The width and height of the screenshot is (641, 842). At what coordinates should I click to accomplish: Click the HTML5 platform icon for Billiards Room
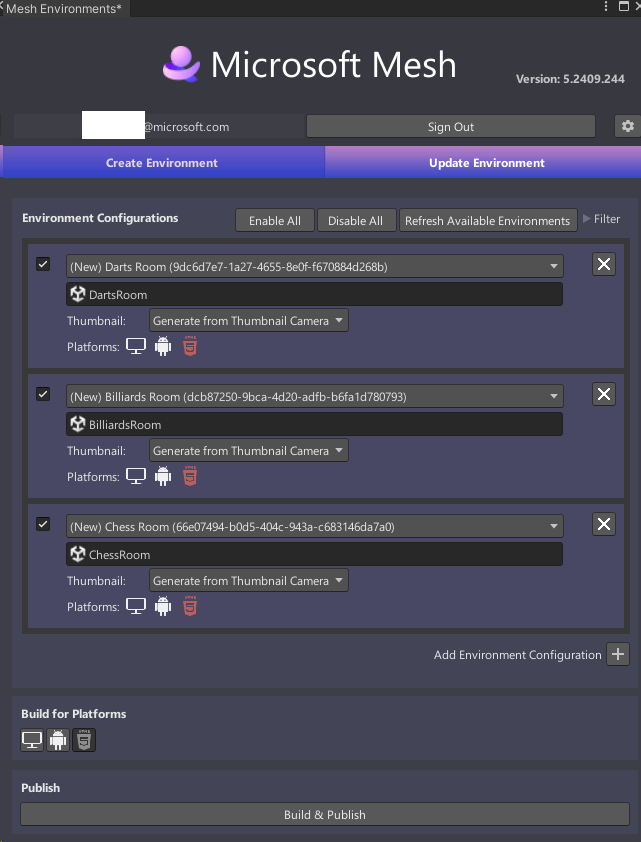190,476
